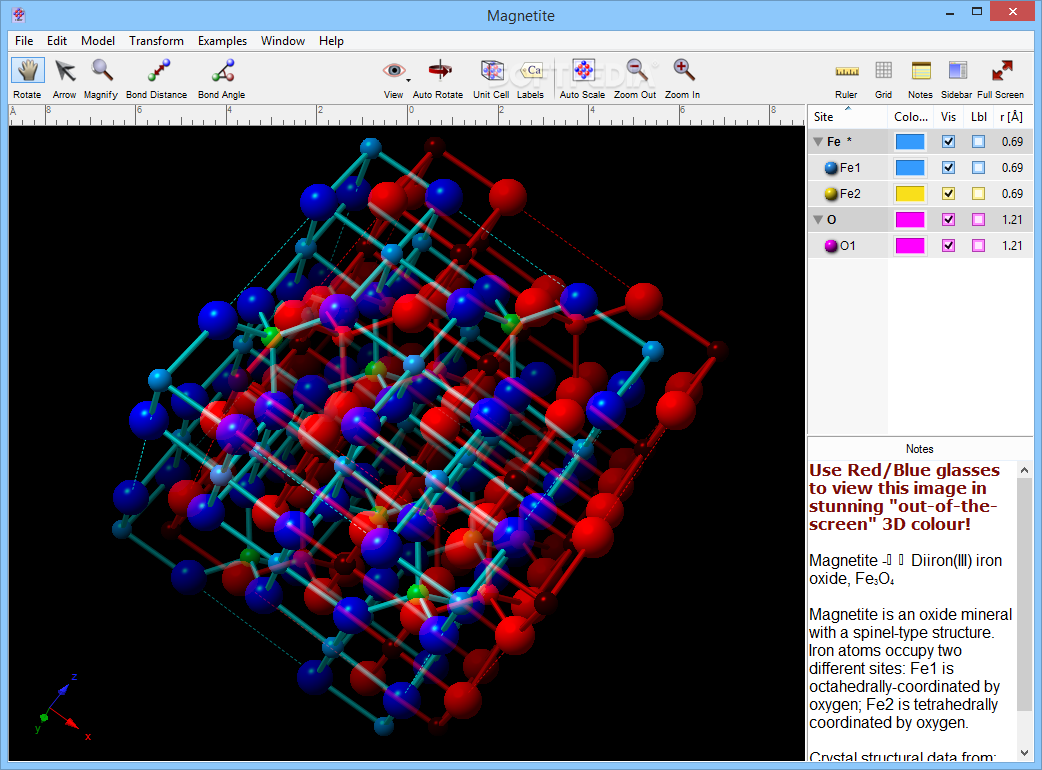Uncheck visibility for O1 site
The image size is (1042, 770).
tap(948, 245)
